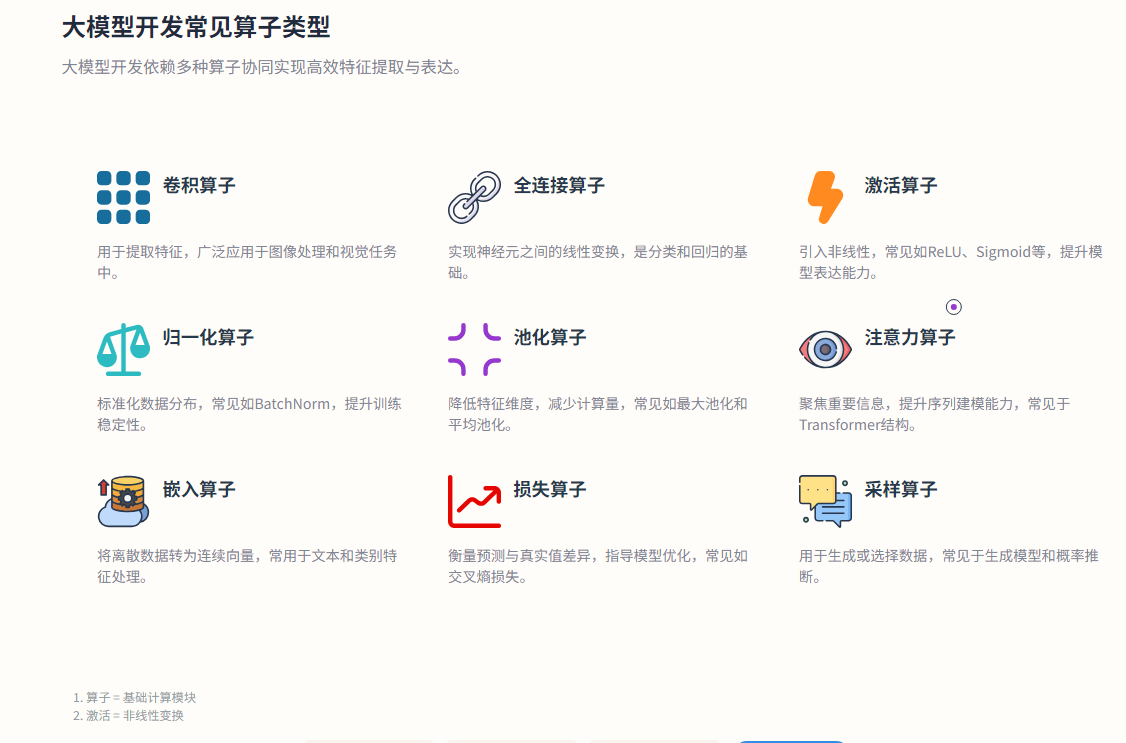Screen dimensions: 1126x743
Task: Click the chain link icon for 全连接算子
Action: pyautogui.click(x=475, y=197)
